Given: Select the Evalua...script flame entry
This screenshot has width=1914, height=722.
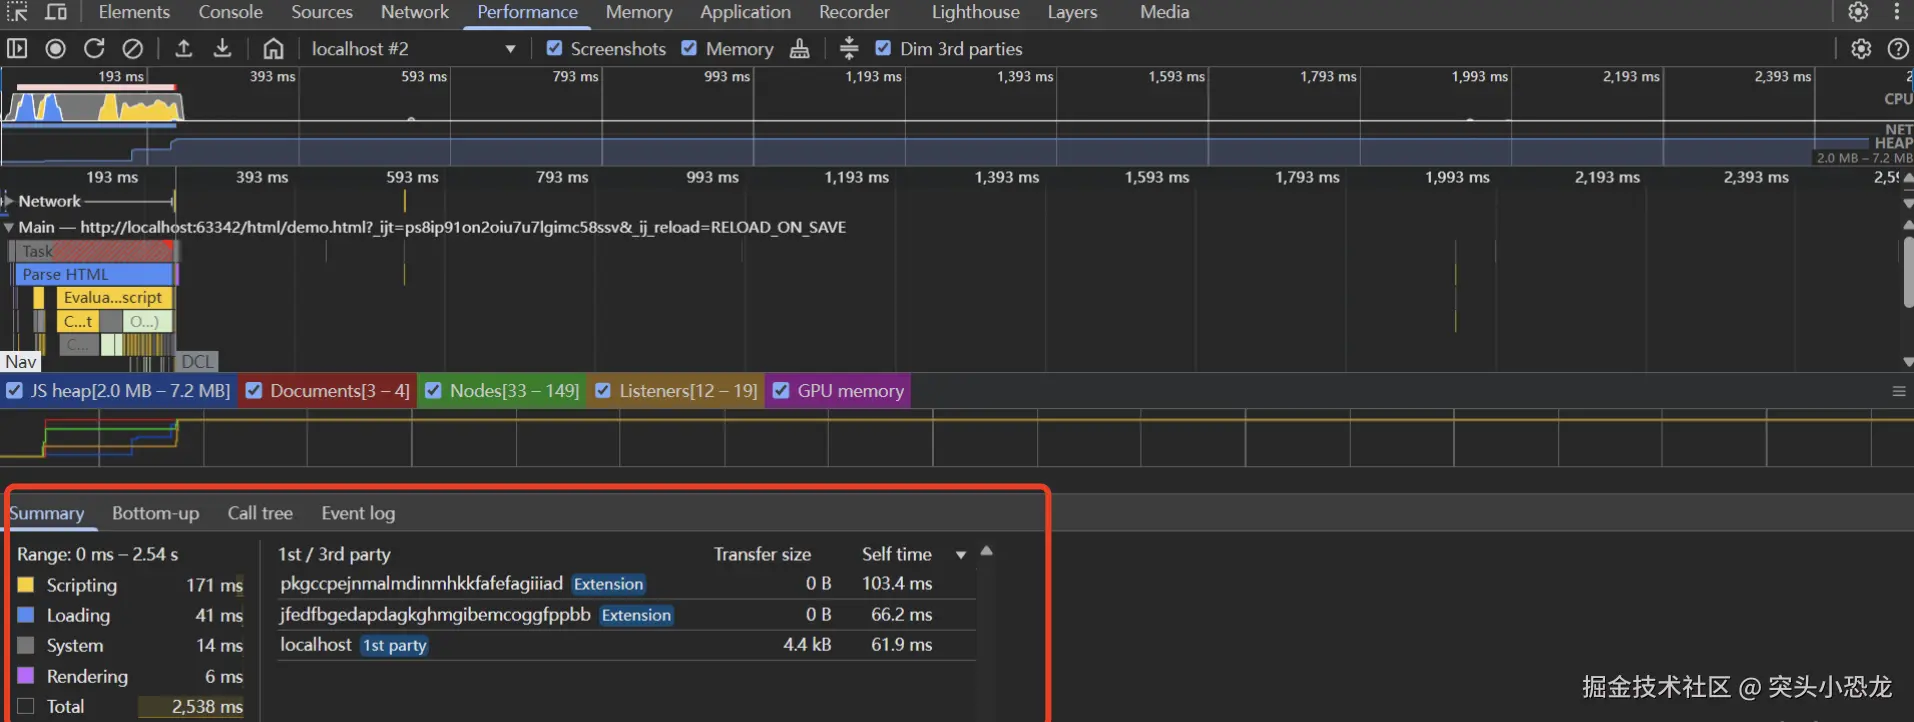Looking at the screenshot, I should coord(114,297).
